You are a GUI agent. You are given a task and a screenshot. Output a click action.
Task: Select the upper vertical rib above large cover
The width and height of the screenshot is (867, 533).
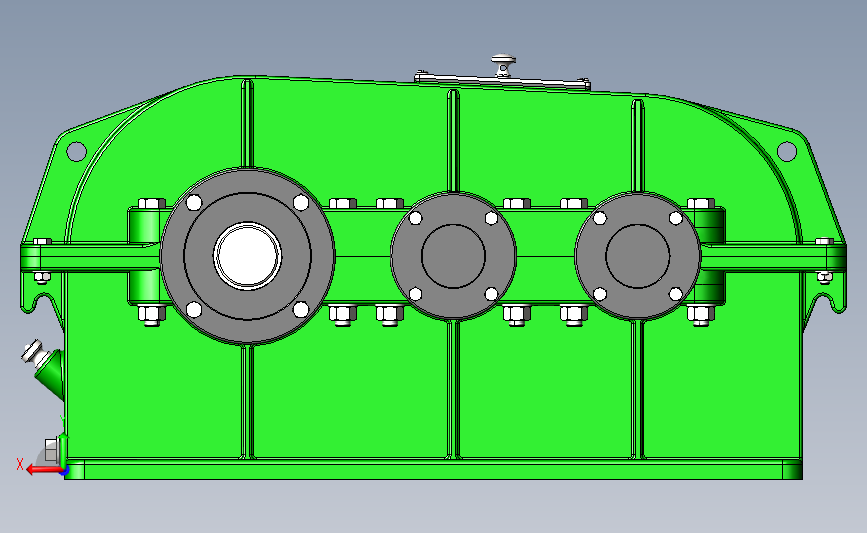pos(247,123)
